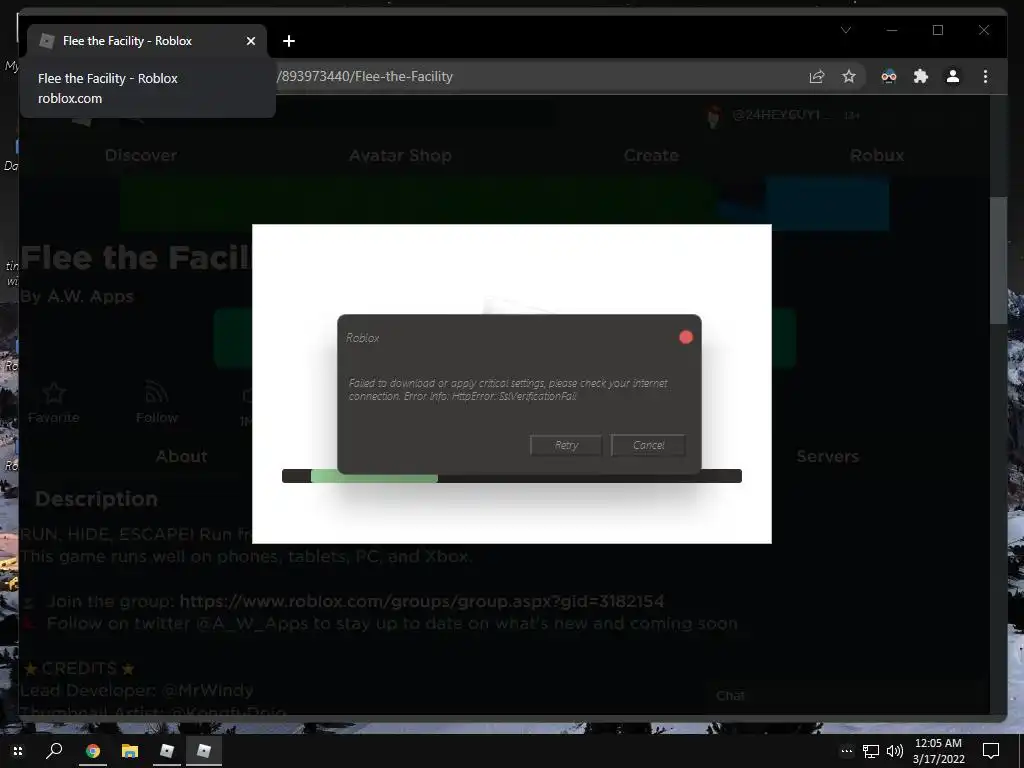1024x768 pixels.
Task: Click the Favorite star icon
Action: pyautogui.click(x=54, y=394)
